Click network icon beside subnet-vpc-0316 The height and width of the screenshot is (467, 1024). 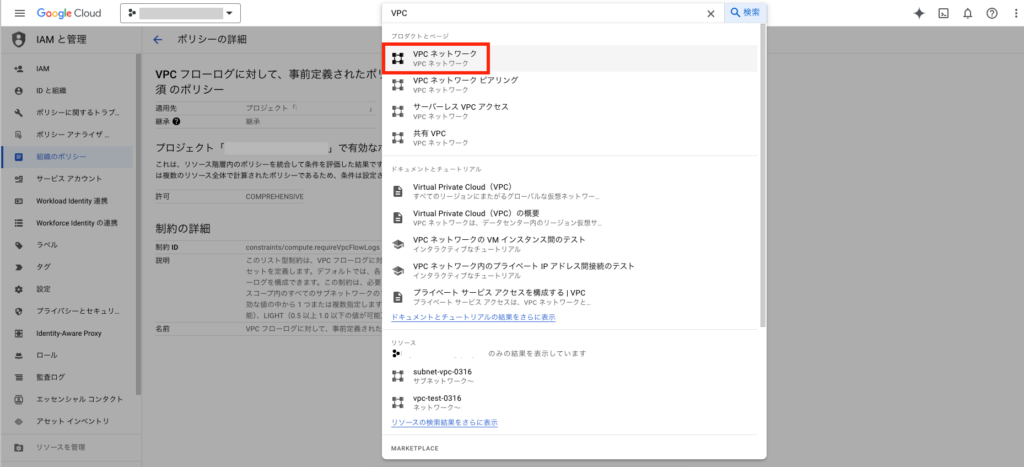point(397,376)
